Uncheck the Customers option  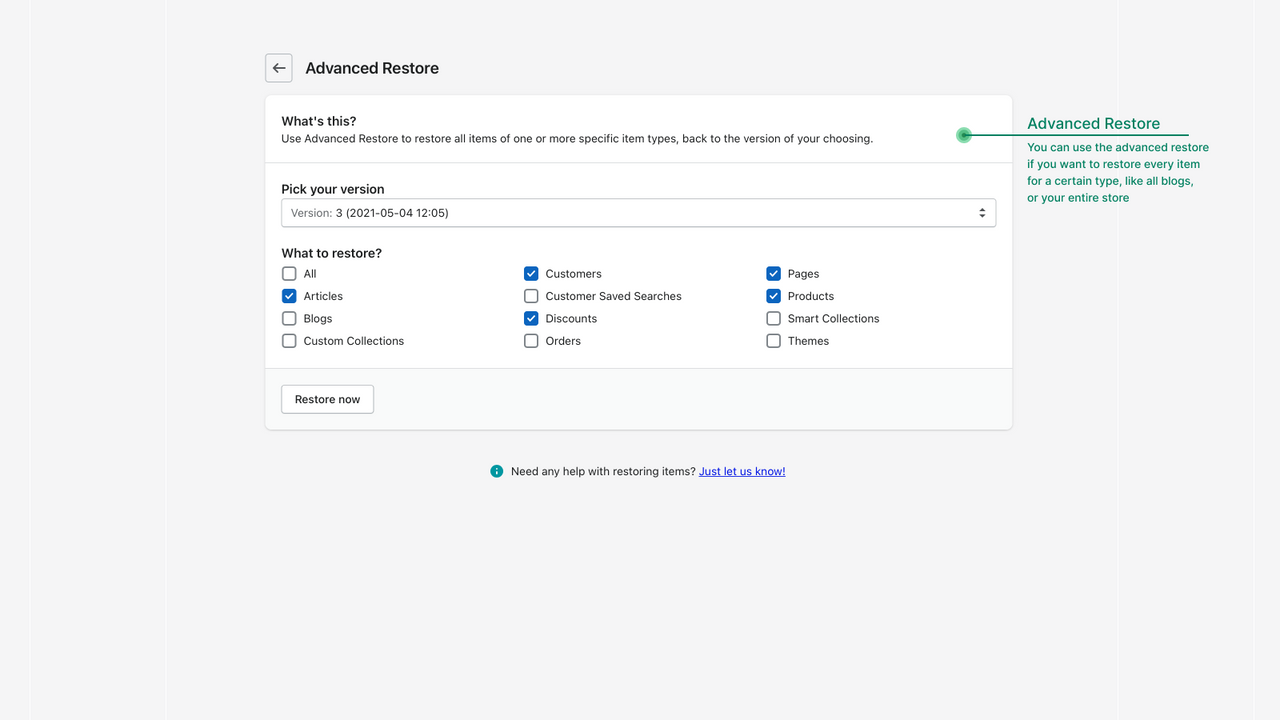(x=530, y=273)
